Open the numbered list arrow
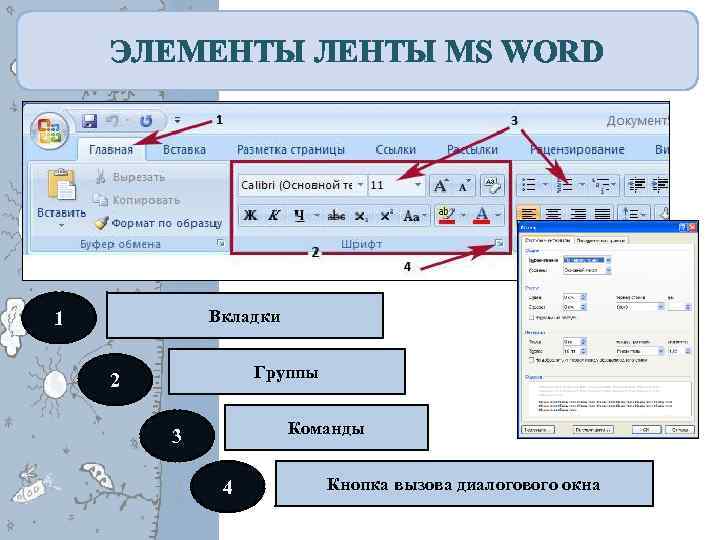 tap(581, 185)
